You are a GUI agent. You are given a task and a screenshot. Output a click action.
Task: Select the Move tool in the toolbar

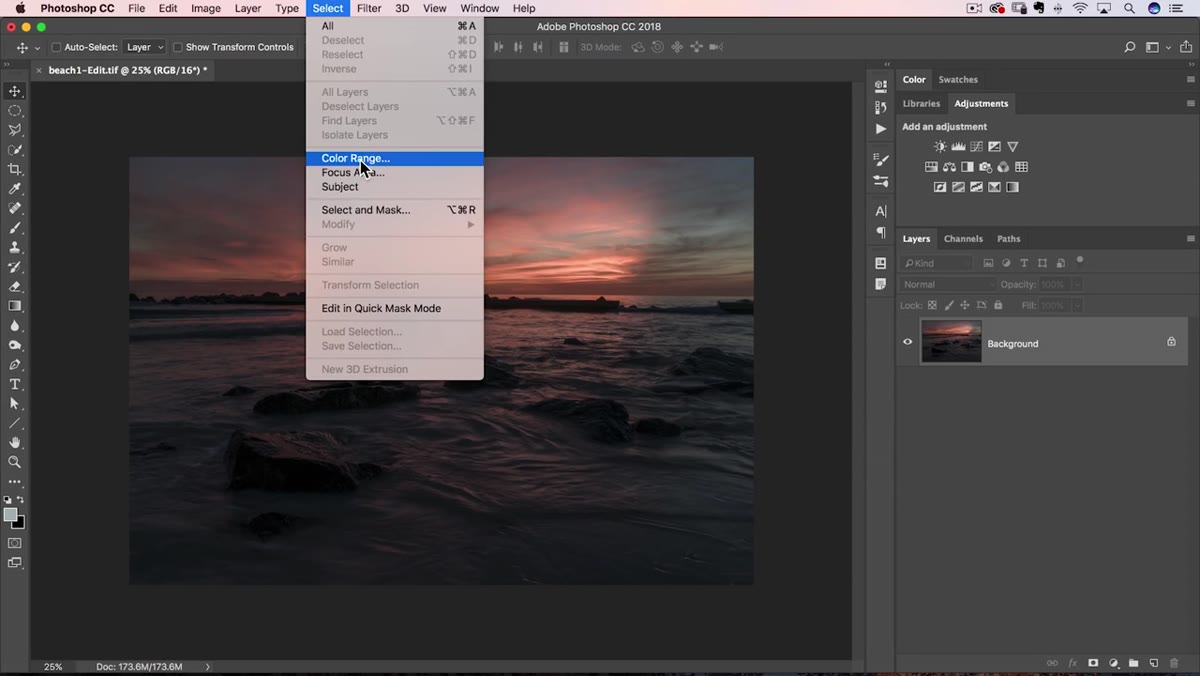[15, 91]
